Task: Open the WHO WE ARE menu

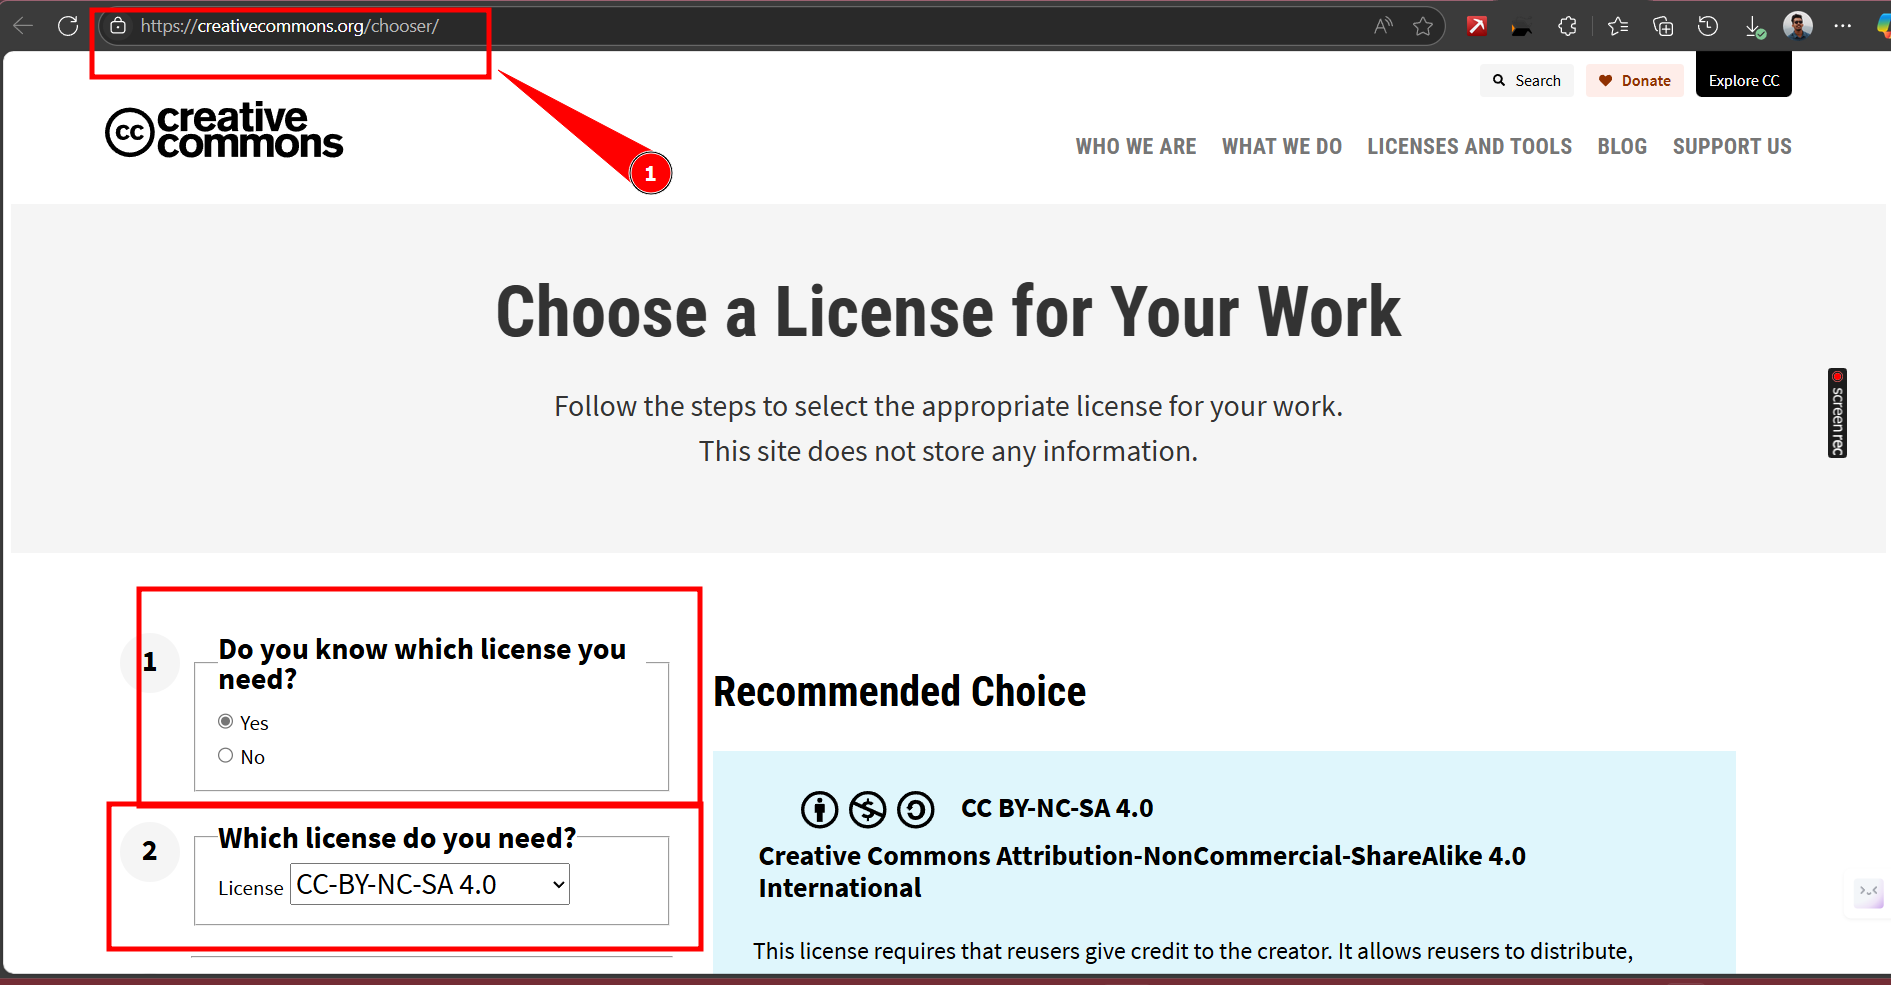Action: pyautogui.click(x=1136, y=147)
